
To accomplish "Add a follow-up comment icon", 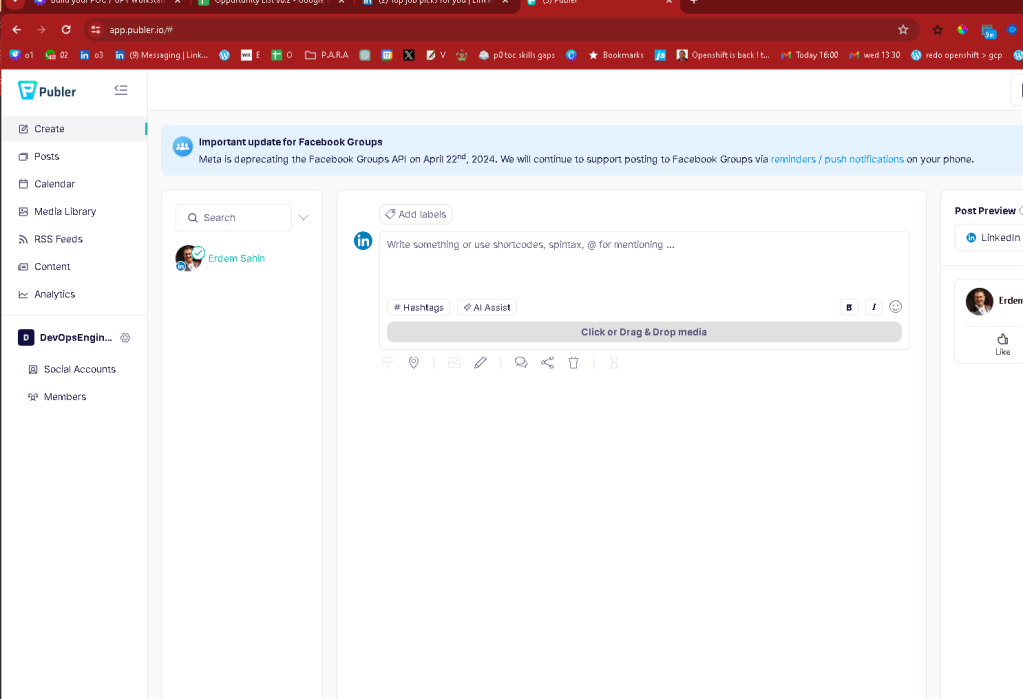I will coord(521,362).
